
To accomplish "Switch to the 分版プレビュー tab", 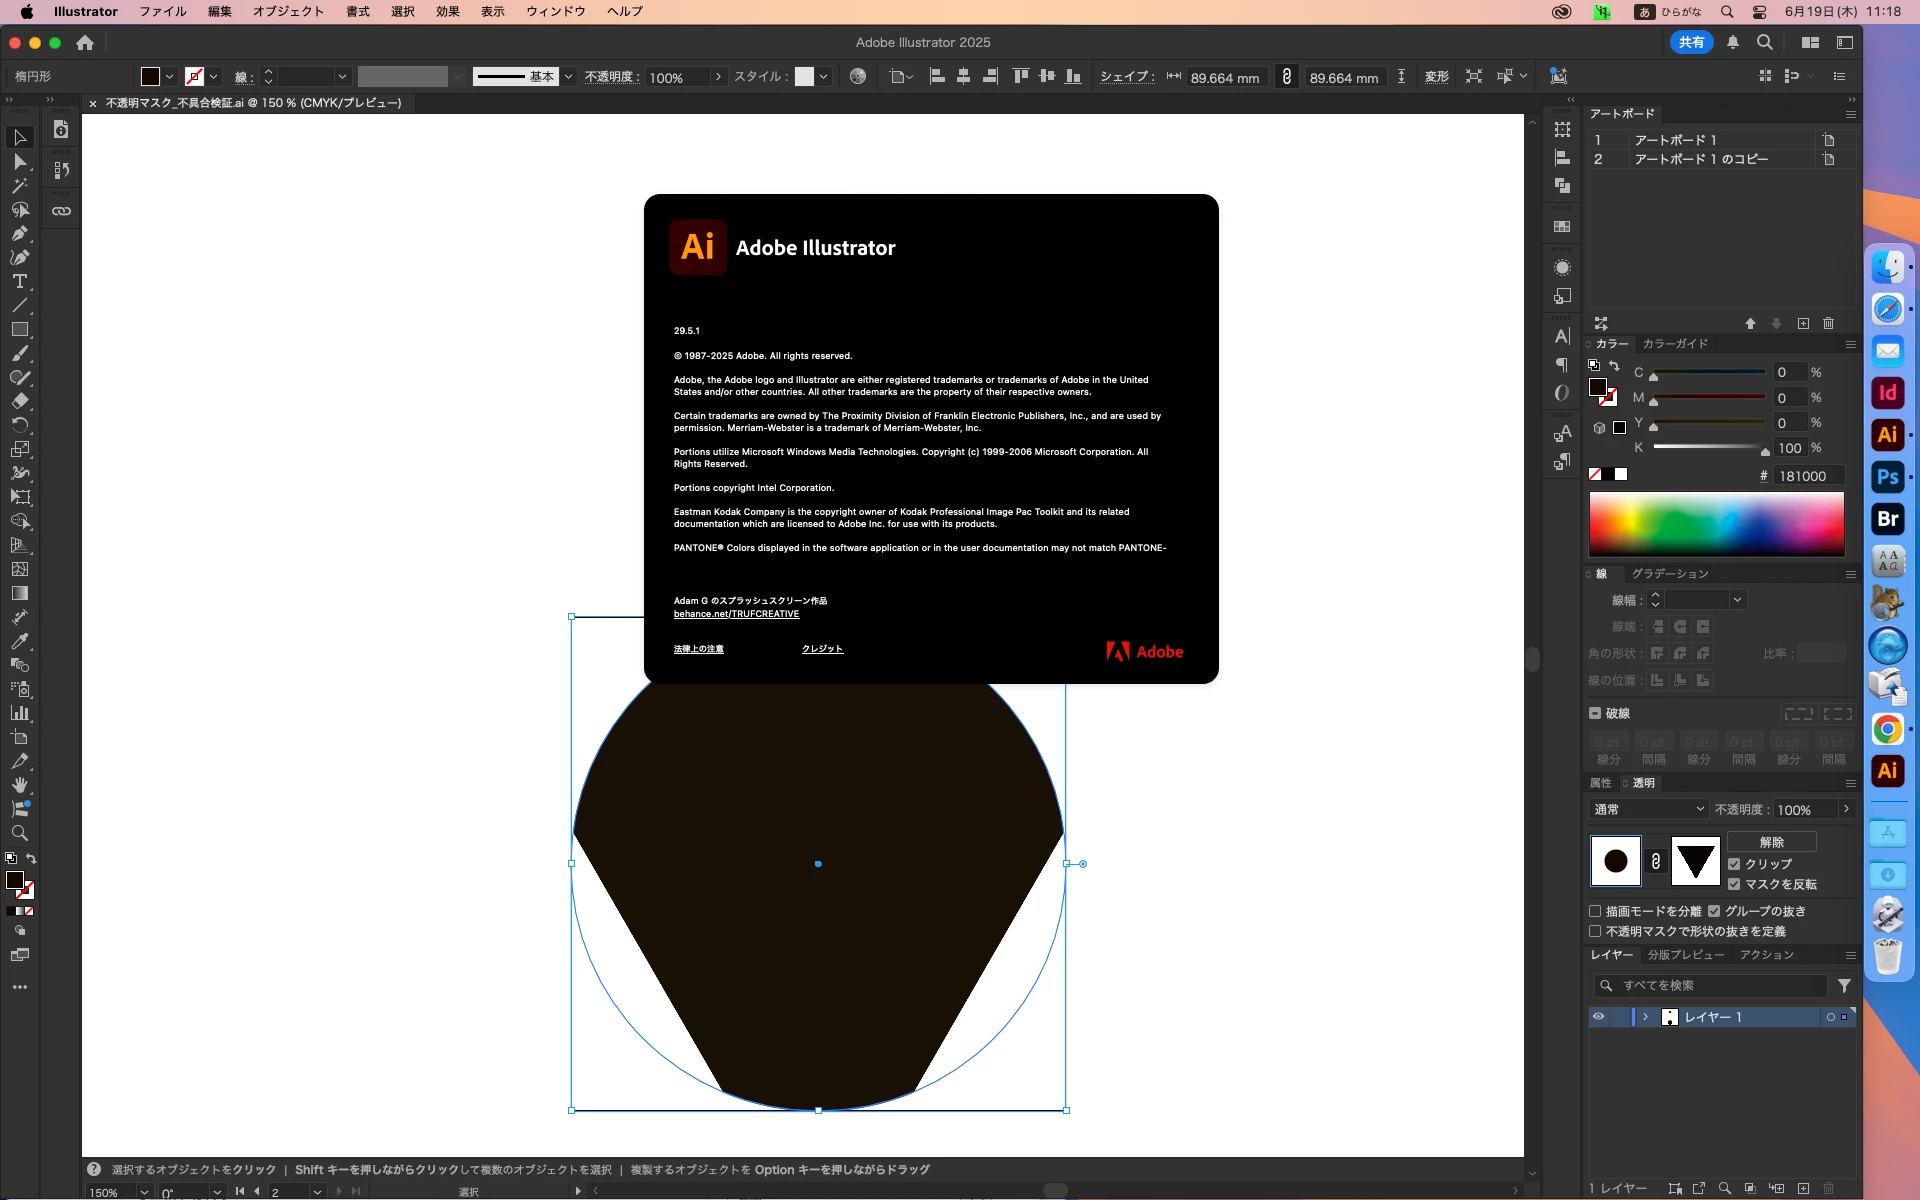I will click(x=1685, y=955).
